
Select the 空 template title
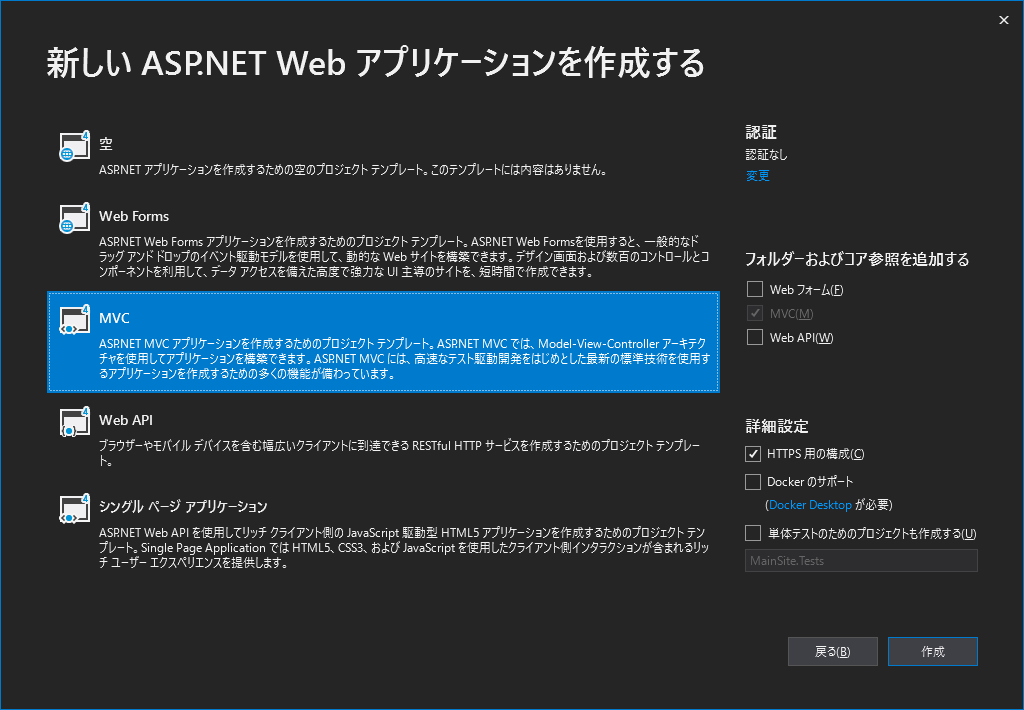point(106,144)
